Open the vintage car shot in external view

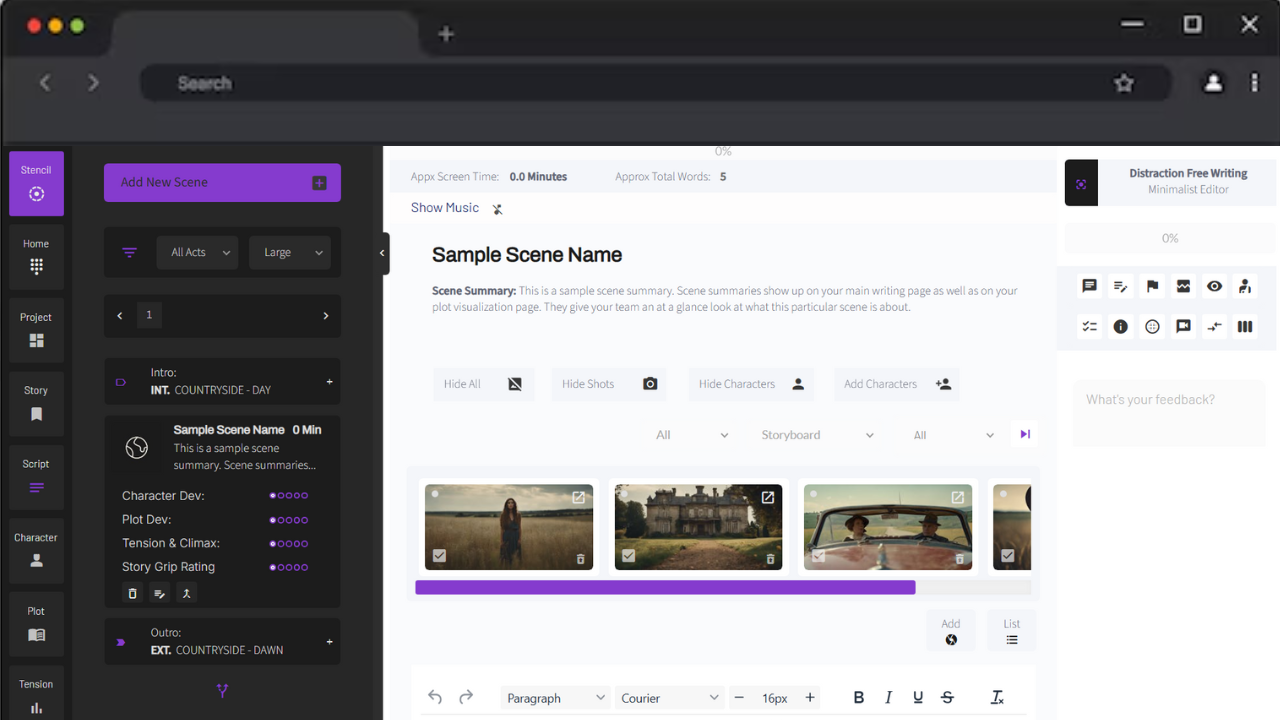tap(958, 497)
